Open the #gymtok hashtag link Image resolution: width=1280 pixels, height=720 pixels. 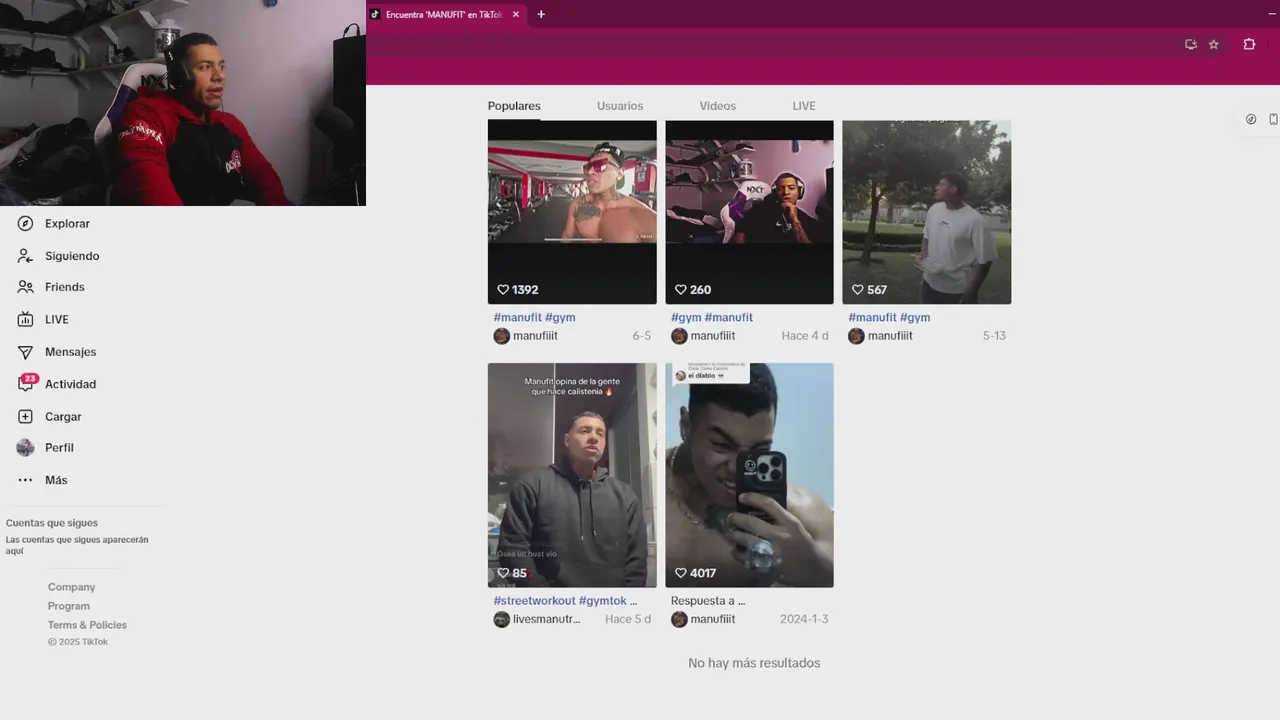coord(602,601)
